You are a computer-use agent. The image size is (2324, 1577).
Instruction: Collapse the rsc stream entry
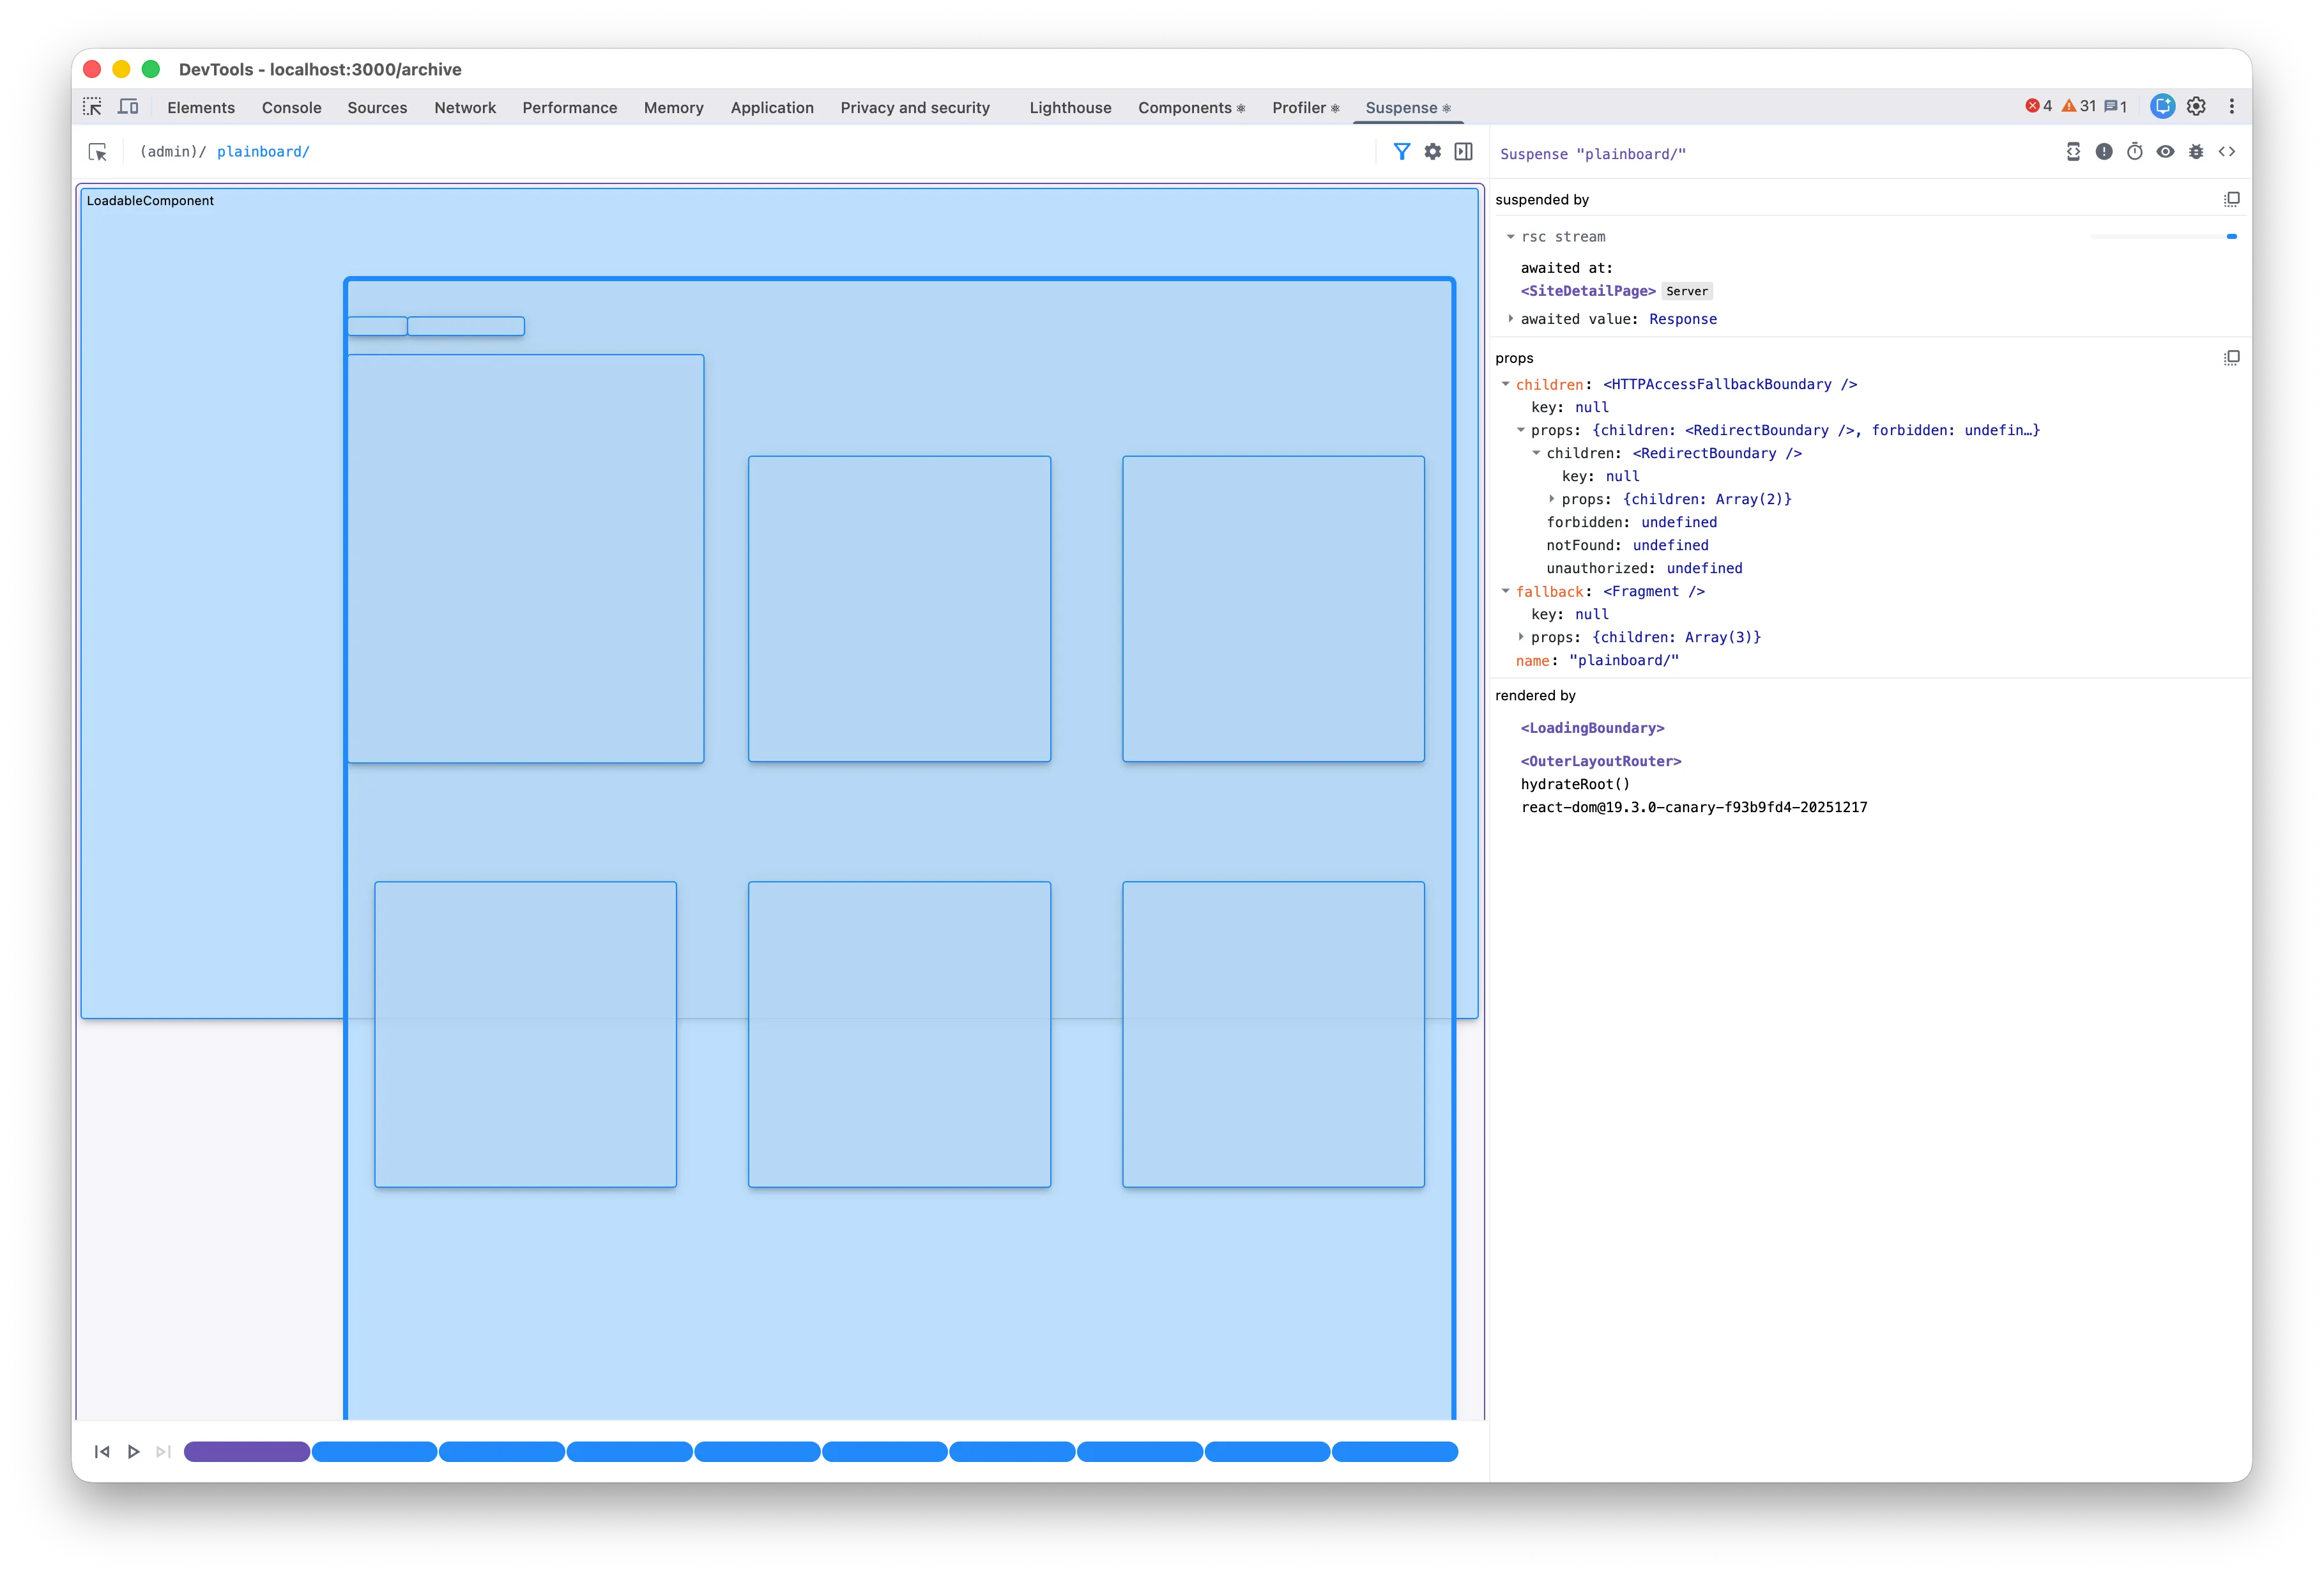[x=1511, y=237]
